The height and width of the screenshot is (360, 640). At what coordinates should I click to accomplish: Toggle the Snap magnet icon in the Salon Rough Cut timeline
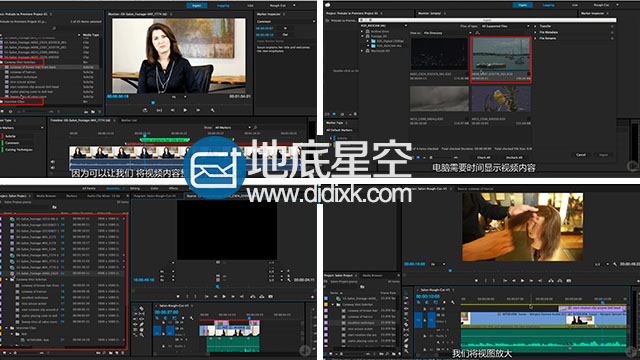point(427,302)
